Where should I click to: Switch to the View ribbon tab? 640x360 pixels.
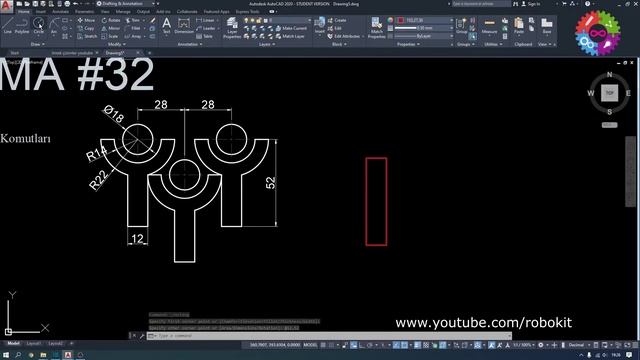(105, 12)
